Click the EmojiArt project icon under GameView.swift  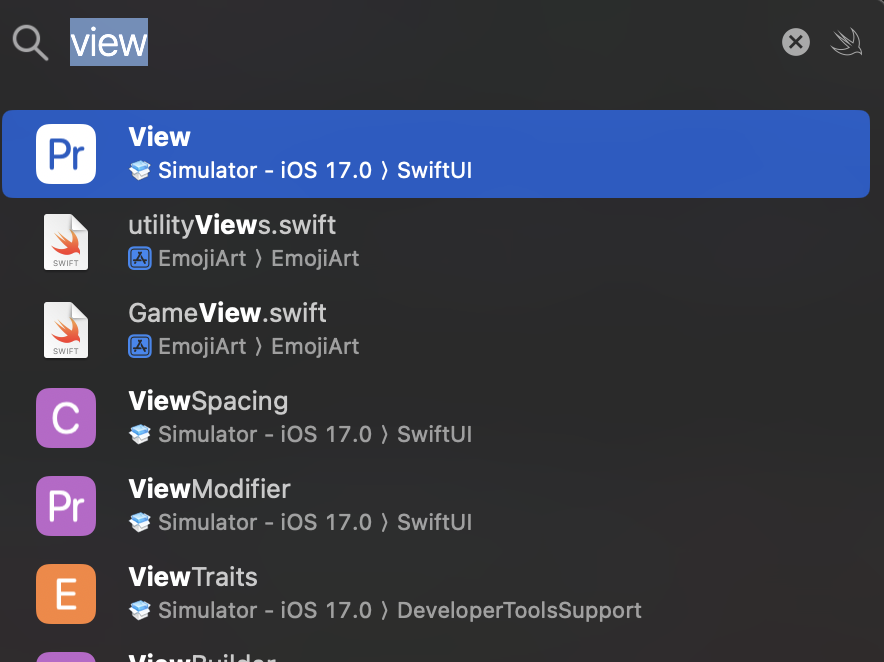[140, 347]
